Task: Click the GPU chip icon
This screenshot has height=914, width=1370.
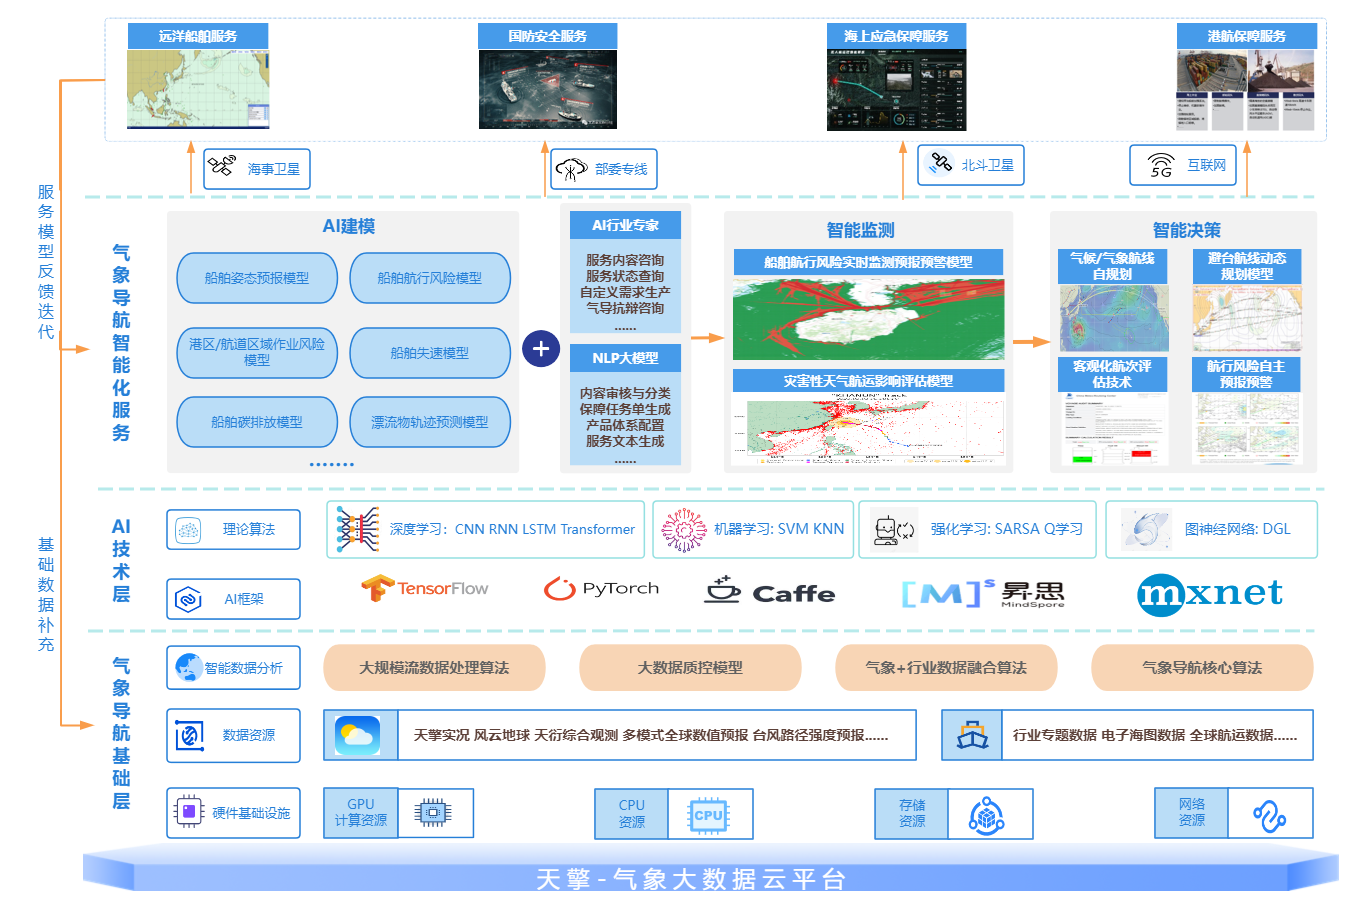Action: [434, 813]
